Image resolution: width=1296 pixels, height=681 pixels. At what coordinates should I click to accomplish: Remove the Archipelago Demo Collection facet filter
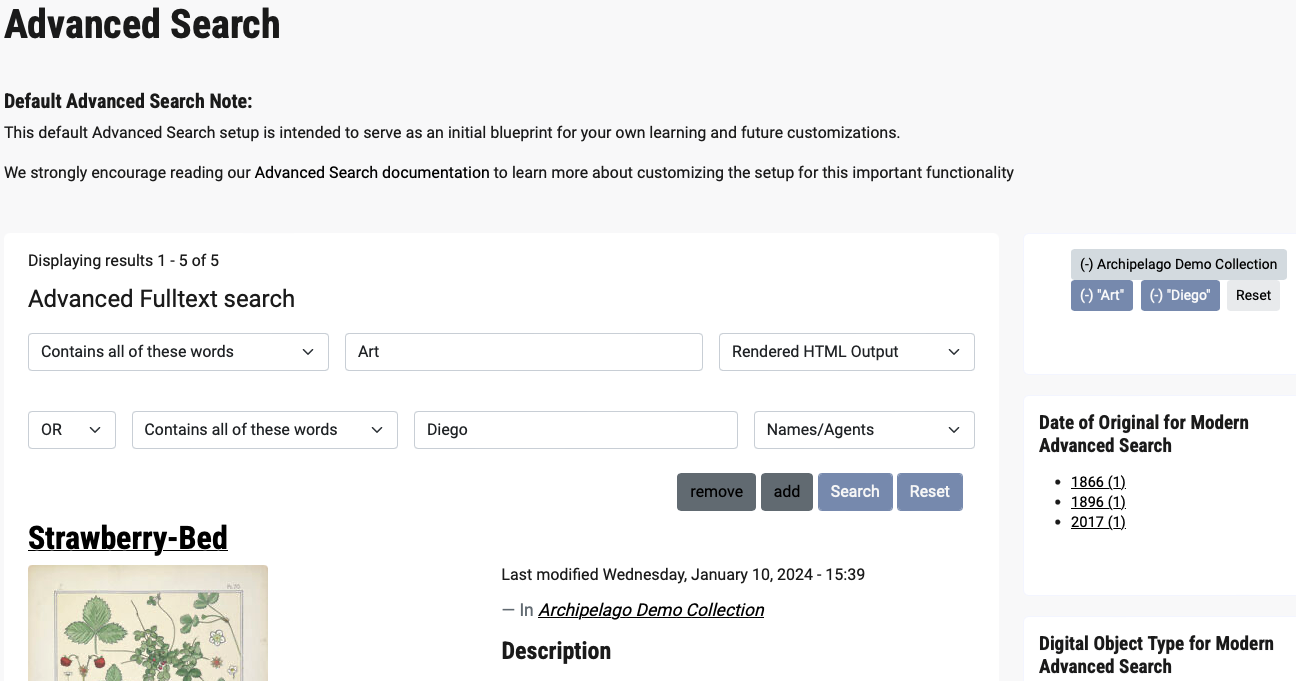tap(1178, 264)
